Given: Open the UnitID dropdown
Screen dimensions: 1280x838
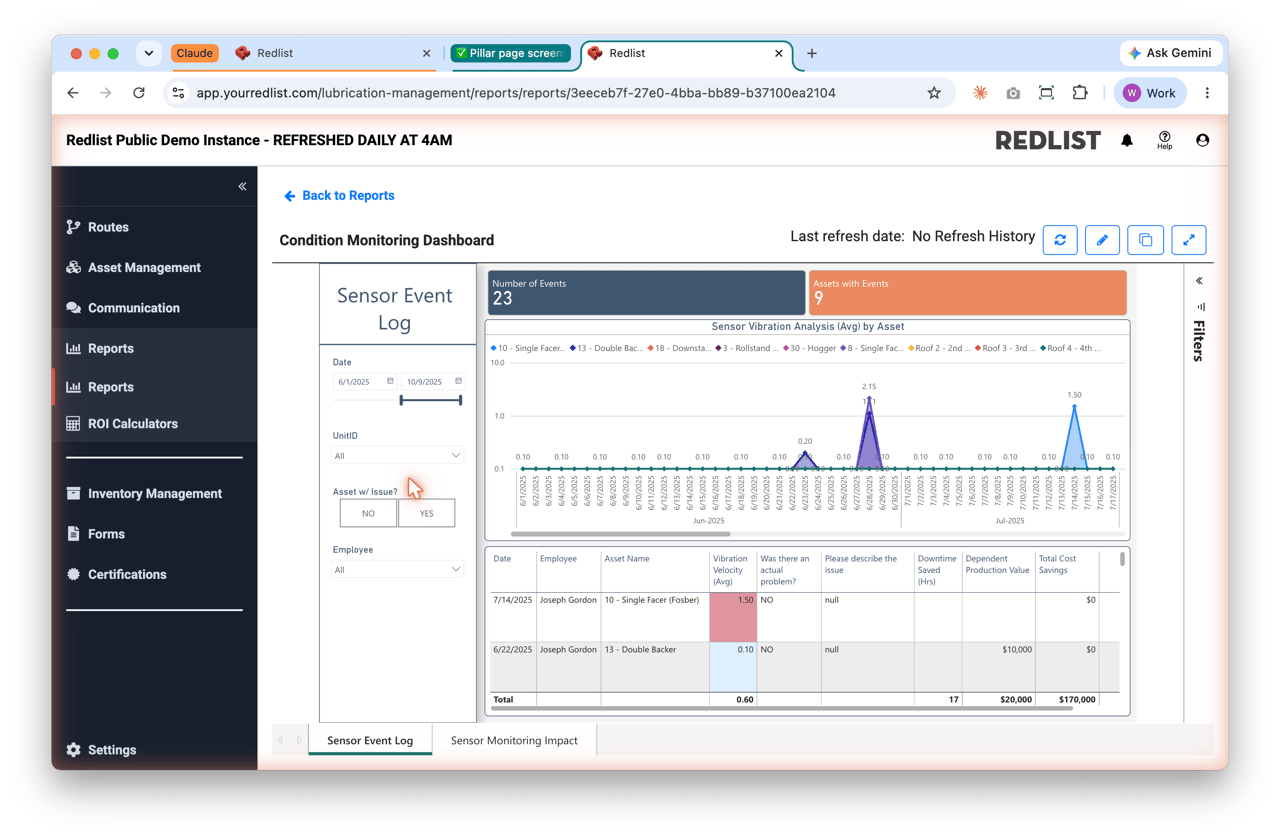Looking at the screenshot, I should point(397,456).
